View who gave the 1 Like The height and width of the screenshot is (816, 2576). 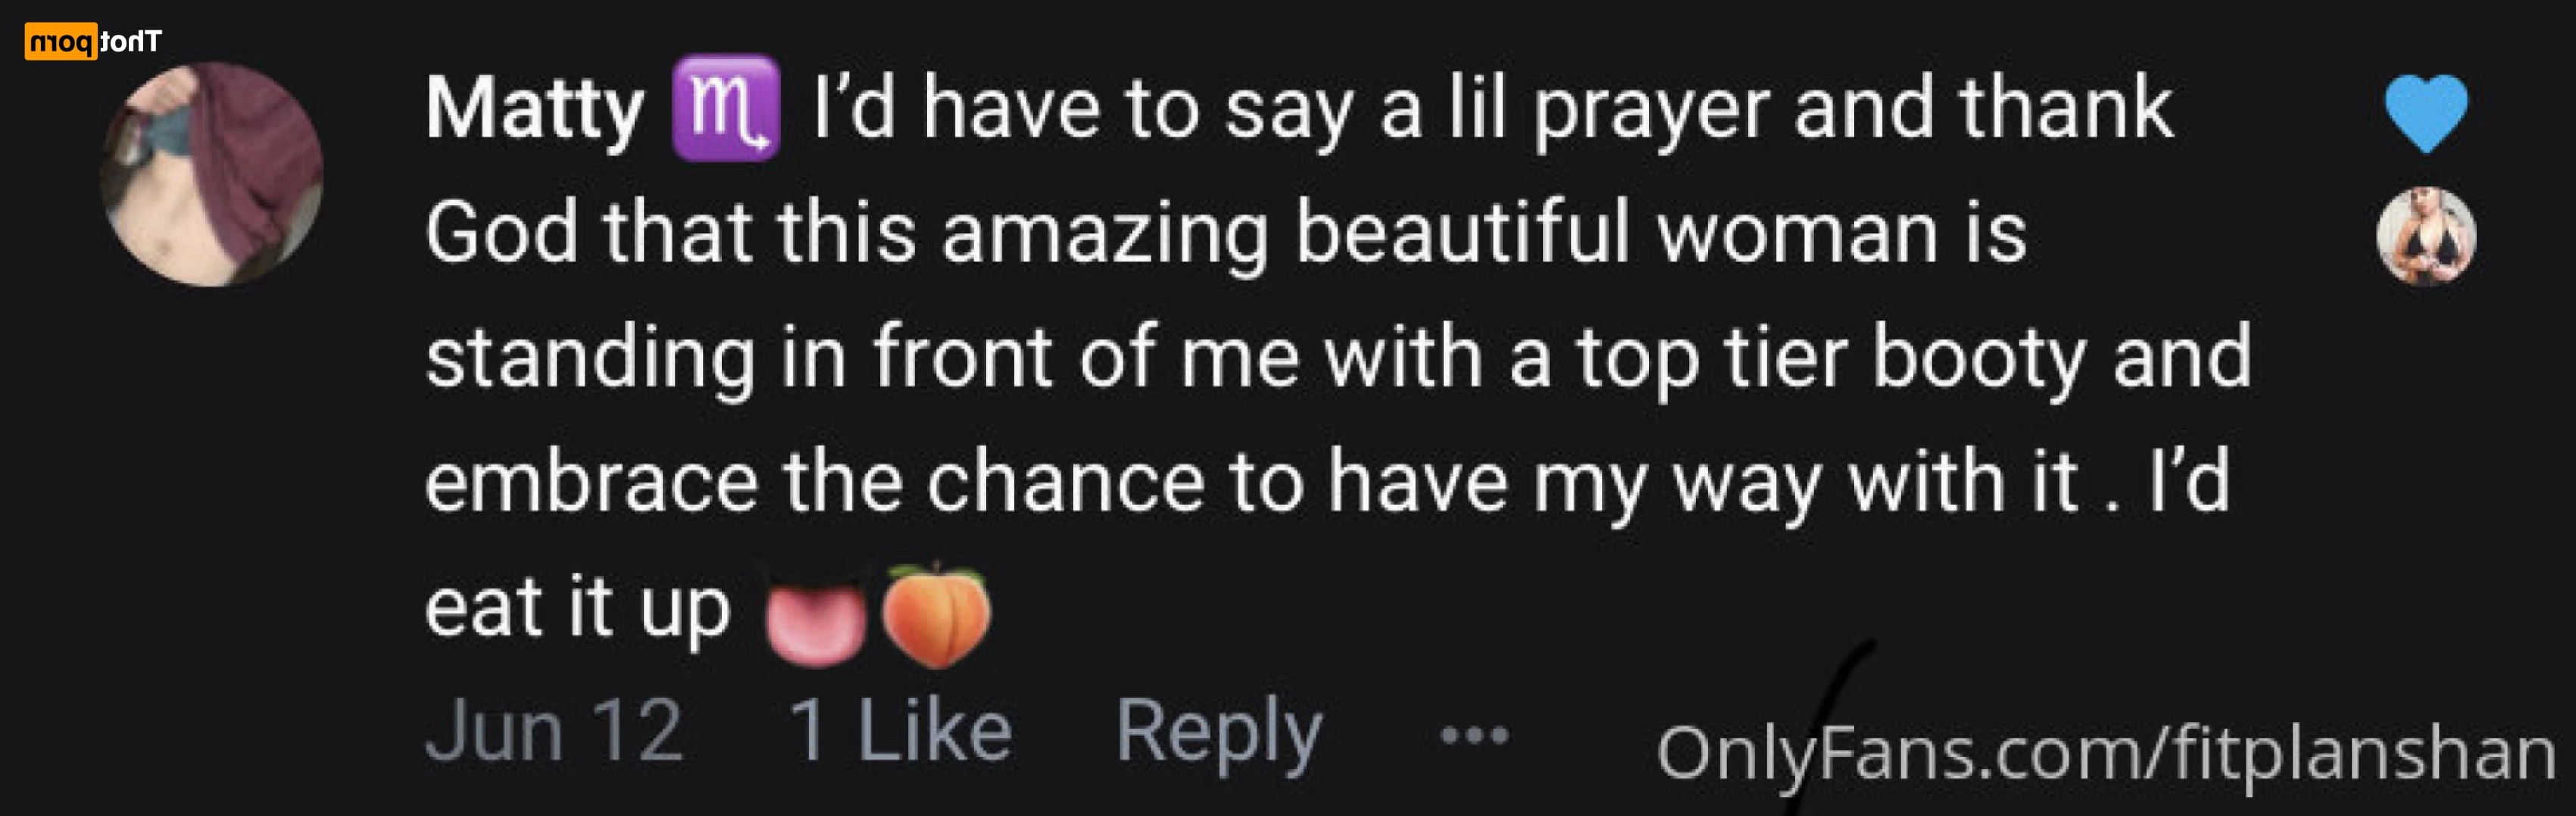click(901, 731)
